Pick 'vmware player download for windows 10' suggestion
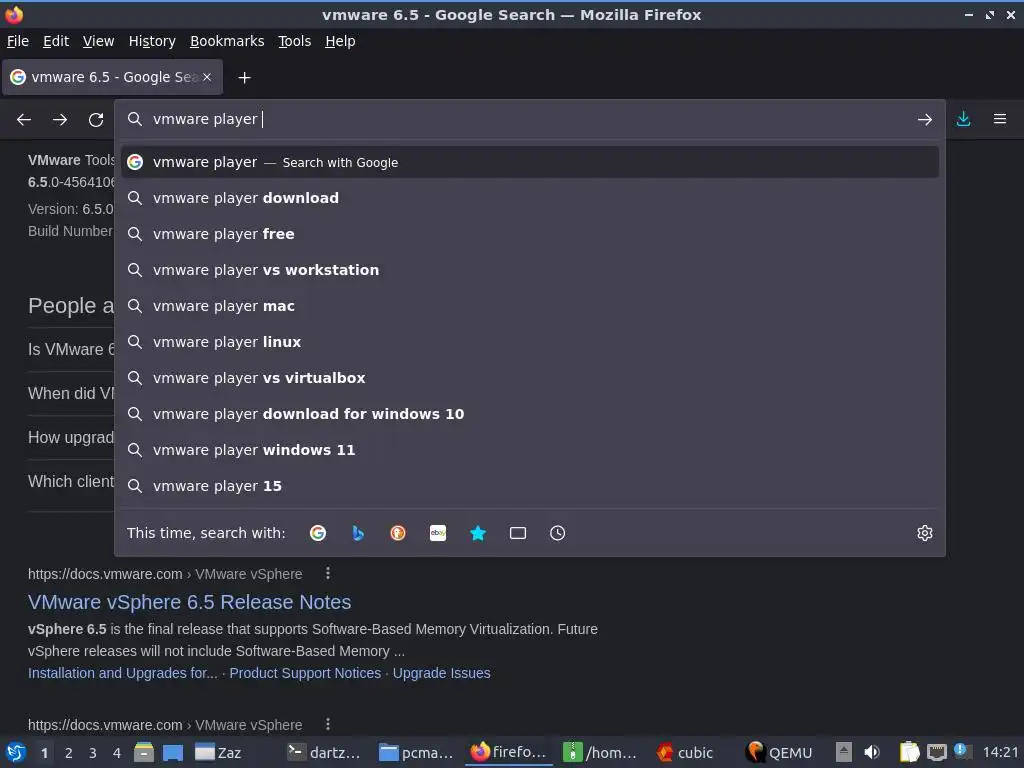Image resolution: width=1024 pixels, height=768 pixels. tap(530, 413)
